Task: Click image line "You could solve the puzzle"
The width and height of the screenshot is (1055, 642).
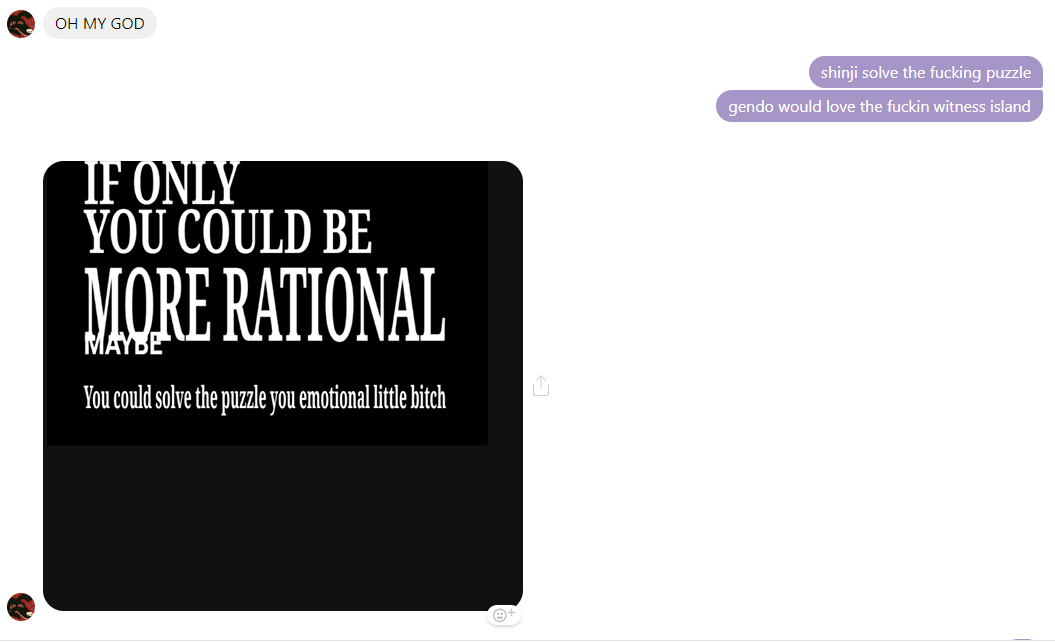Action: click(264, 398)
